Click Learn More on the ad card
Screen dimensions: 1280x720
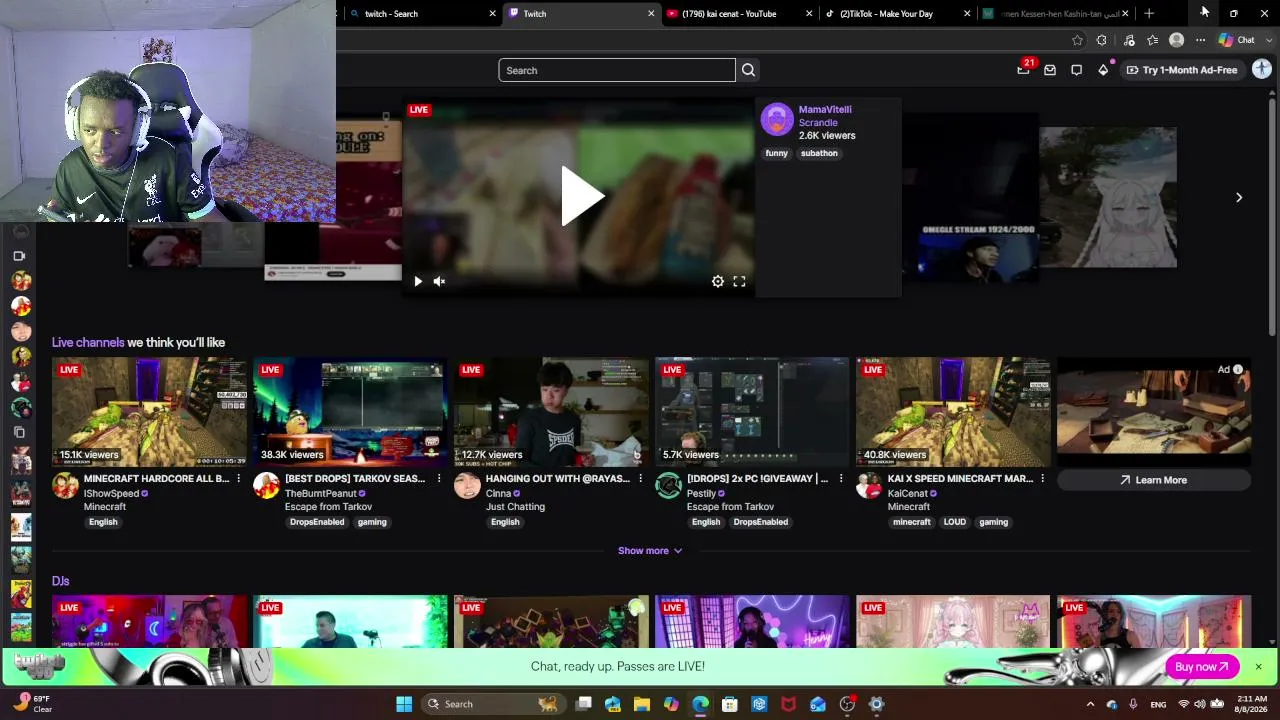[x=1153, y=480]
